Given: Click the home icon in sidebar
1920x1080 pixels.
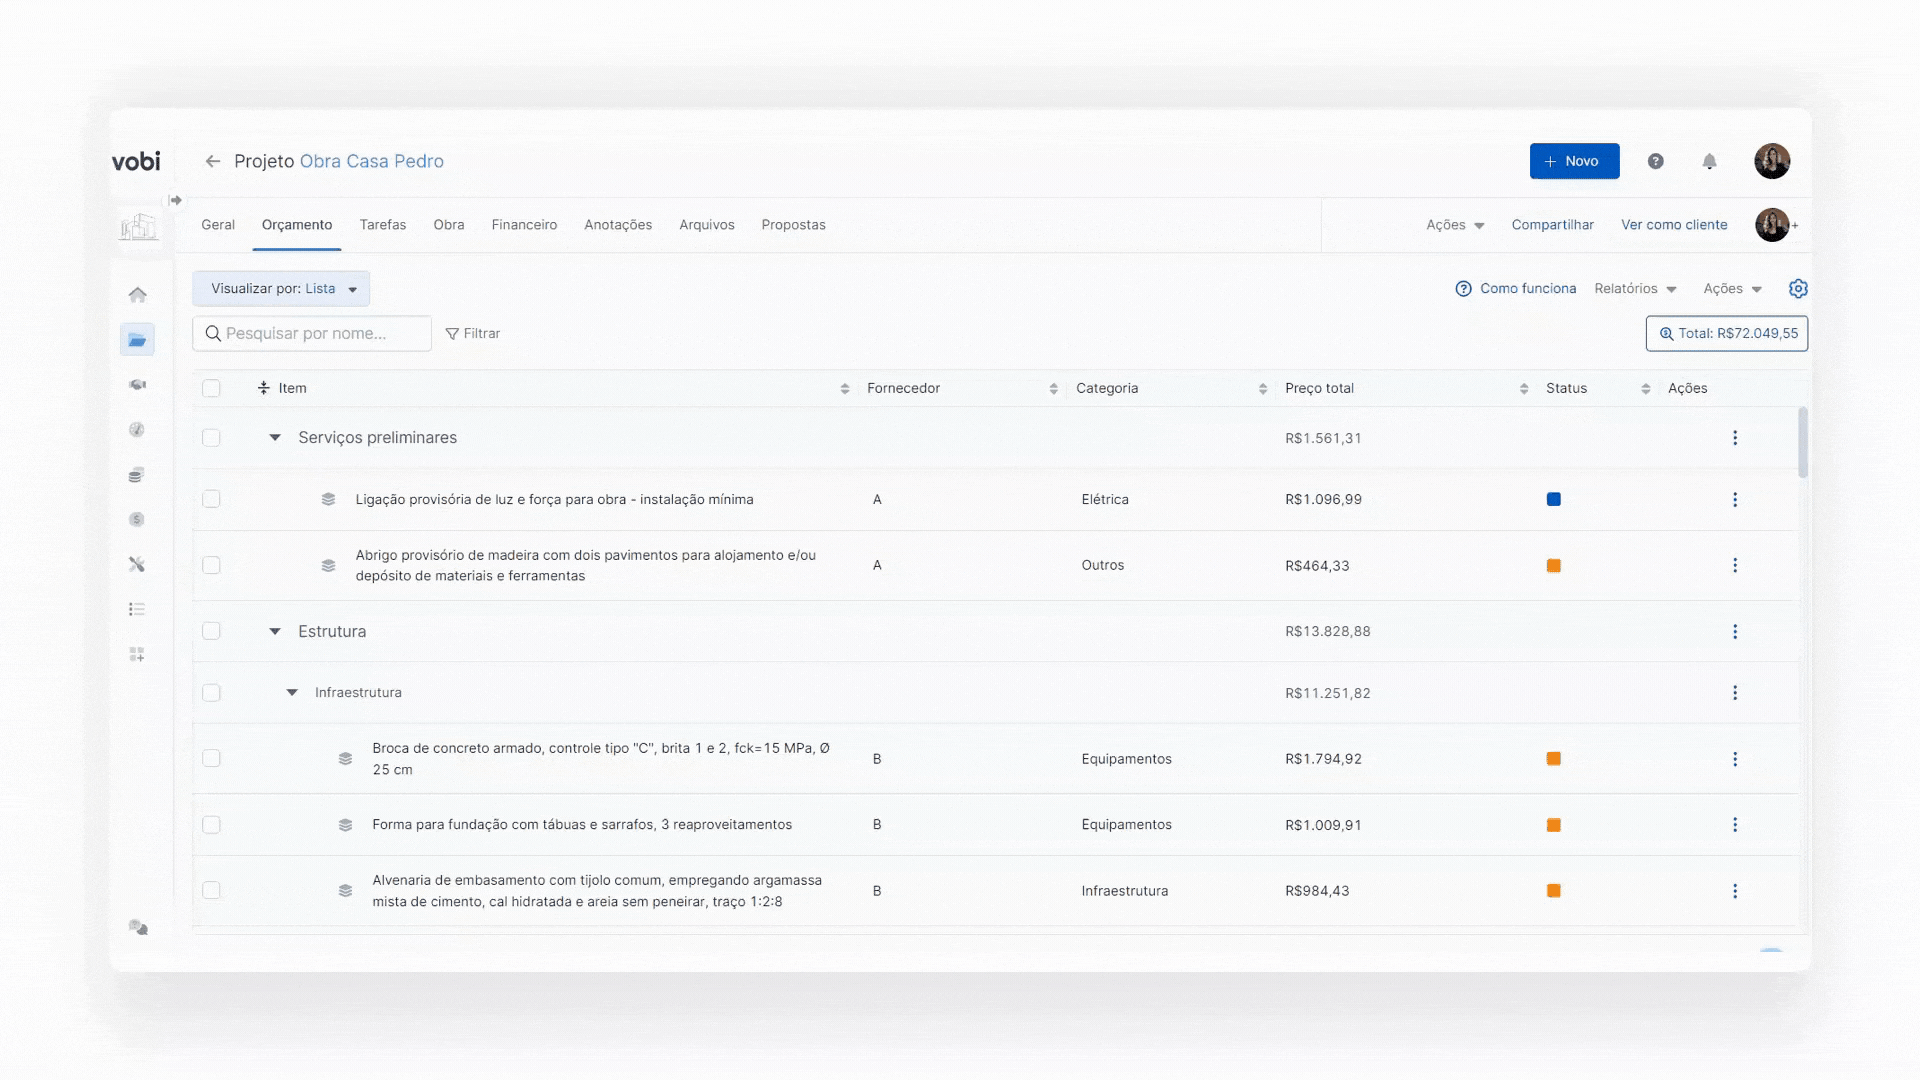Looking at the screenshot, I should [x=138, y=295].
